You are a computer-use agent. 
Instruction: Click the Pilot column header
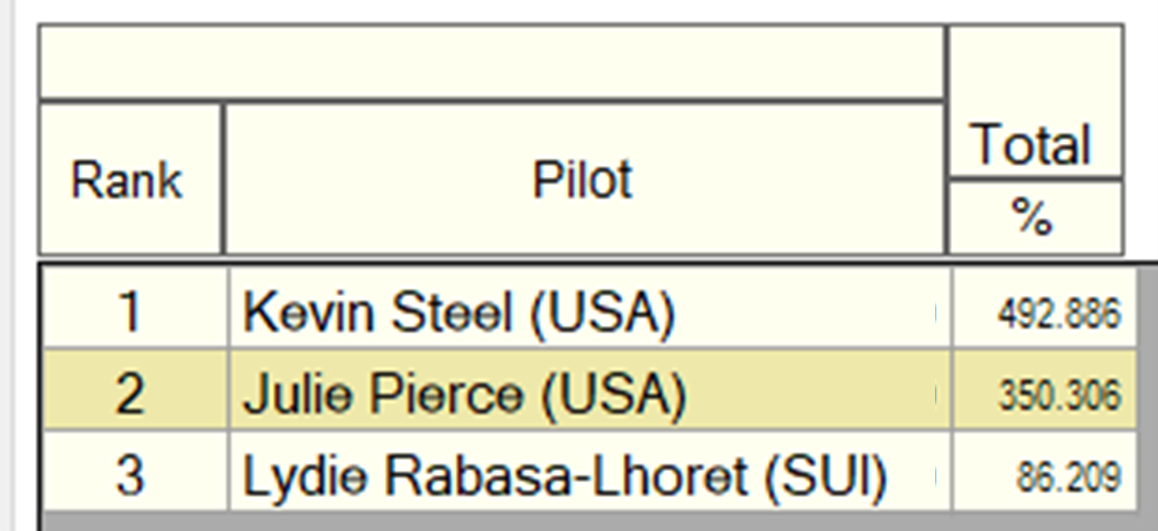[x=583, y=179]
